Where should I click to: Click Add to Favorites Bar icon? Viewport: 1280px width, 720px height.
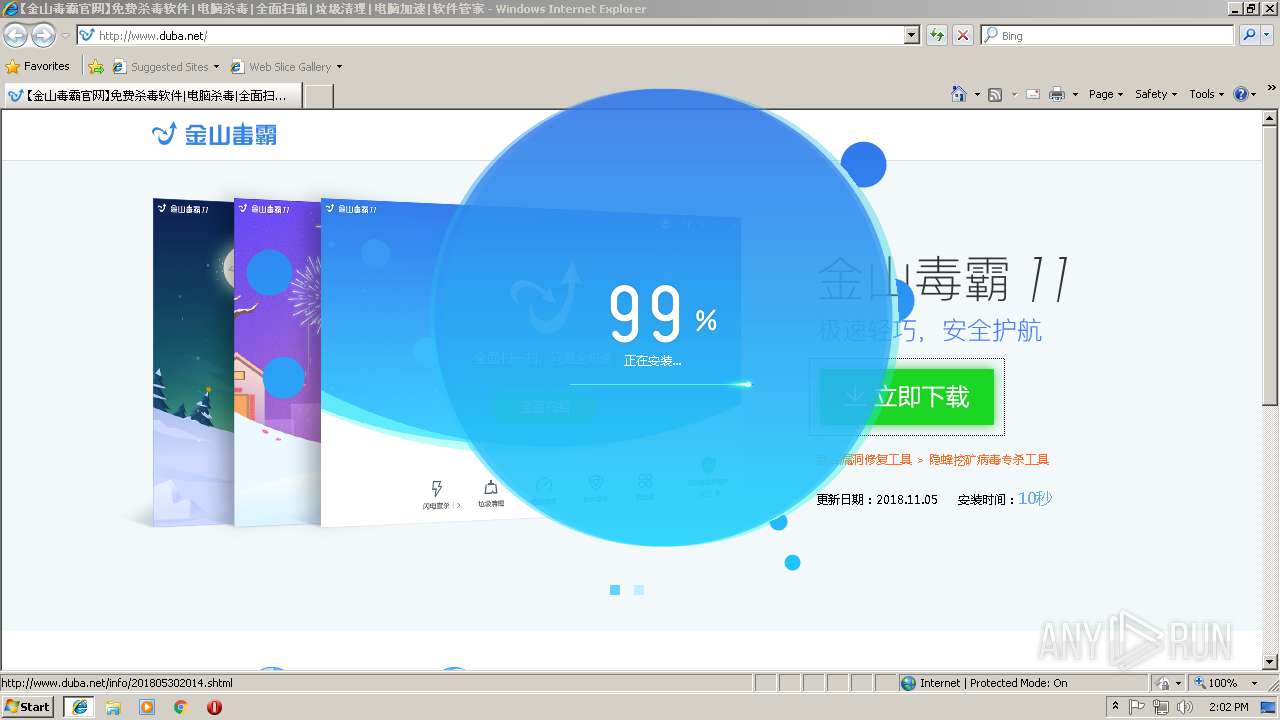click(96, 67)
